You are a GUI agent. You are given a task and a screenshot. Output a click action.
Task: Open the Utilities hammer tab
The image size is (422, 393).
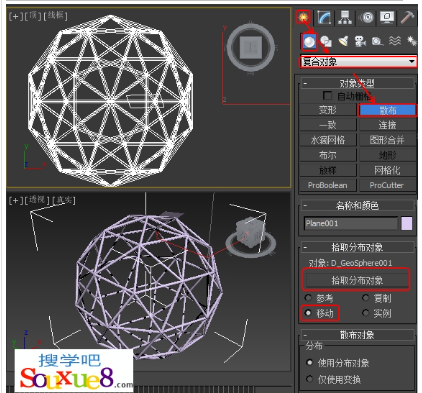pos(407,17)
